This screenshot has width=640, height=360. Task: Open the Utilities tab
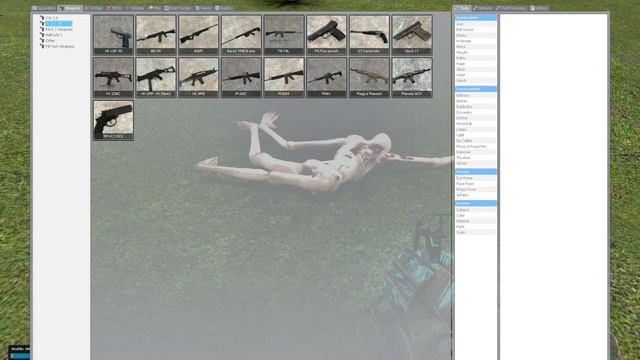click(539, 8)
